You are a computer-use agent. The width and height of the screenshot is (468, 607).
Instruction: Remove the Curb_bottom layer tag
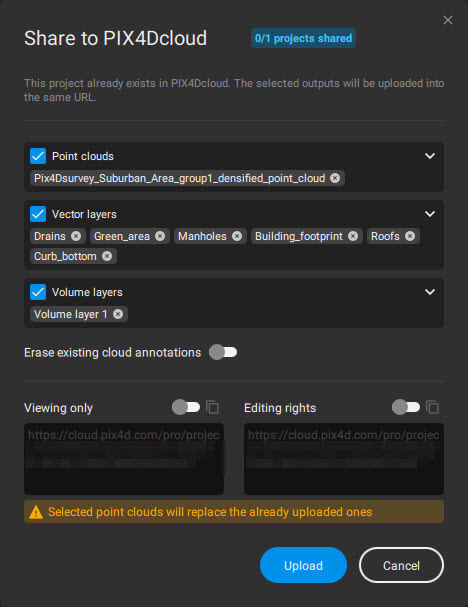[x=107, y=256]
